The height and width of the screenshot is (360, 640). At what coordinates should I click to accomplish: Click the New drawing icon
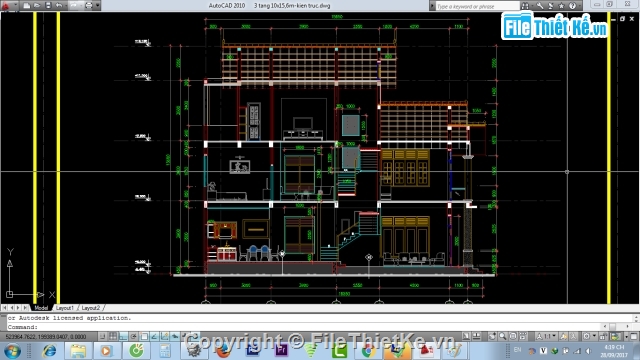pyautogui.click(x=27, y=6)
